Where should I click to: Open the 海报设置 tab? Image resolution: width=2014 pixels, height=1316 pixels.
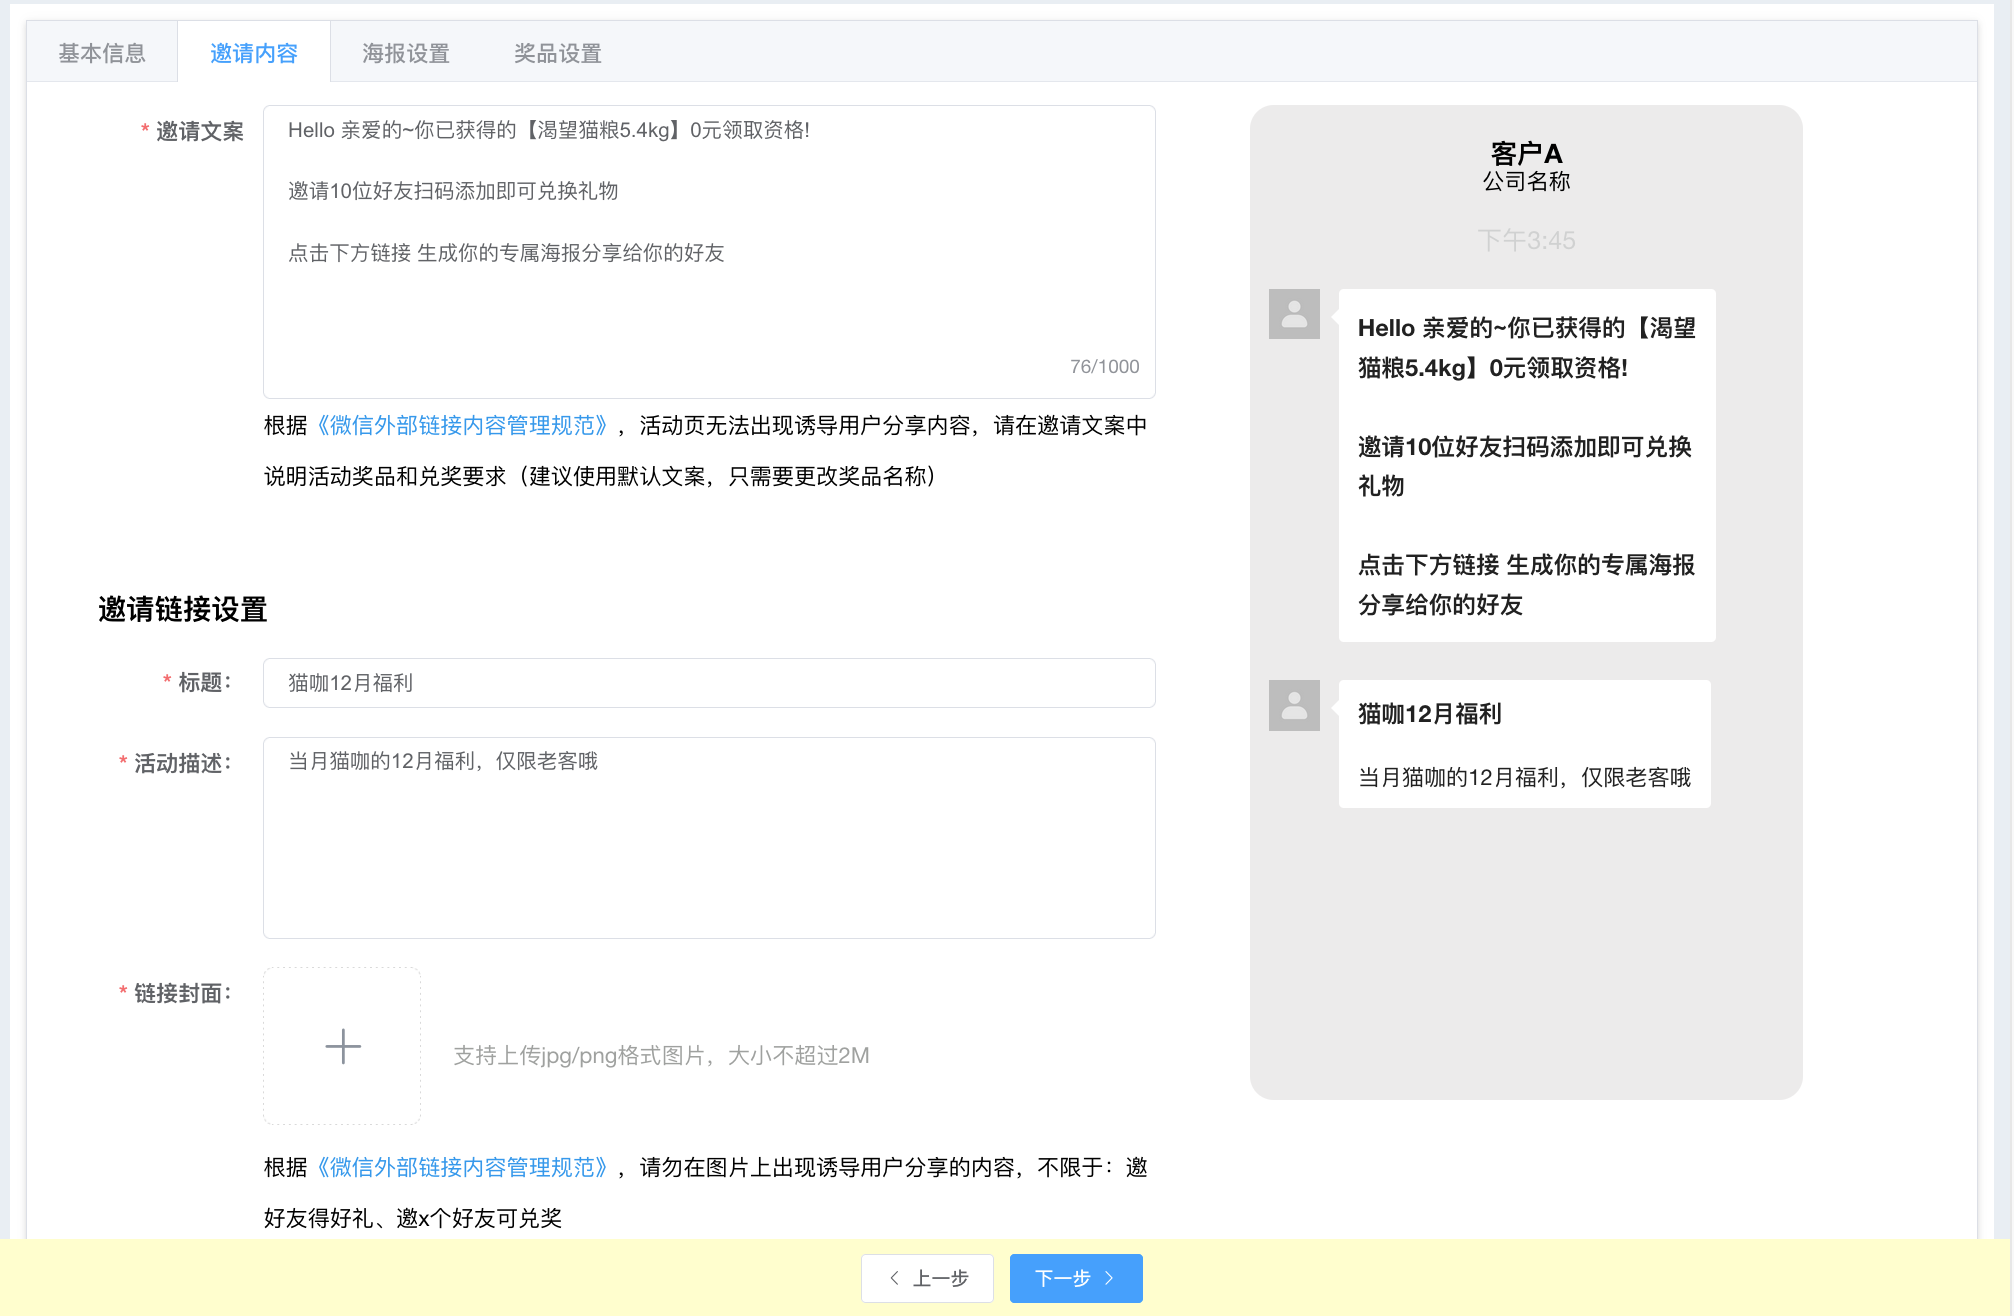406,53
